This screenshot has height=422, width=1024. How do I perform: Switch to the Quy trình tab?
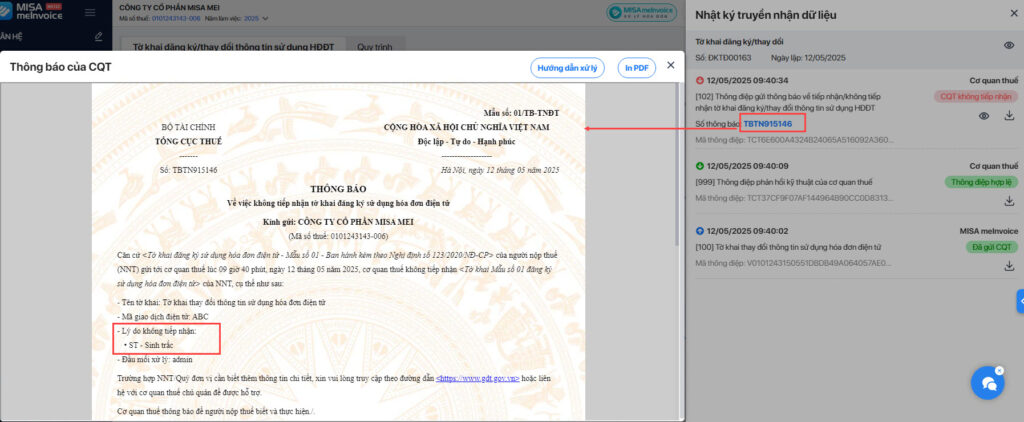pyautogui.click(x=375, y=47)
